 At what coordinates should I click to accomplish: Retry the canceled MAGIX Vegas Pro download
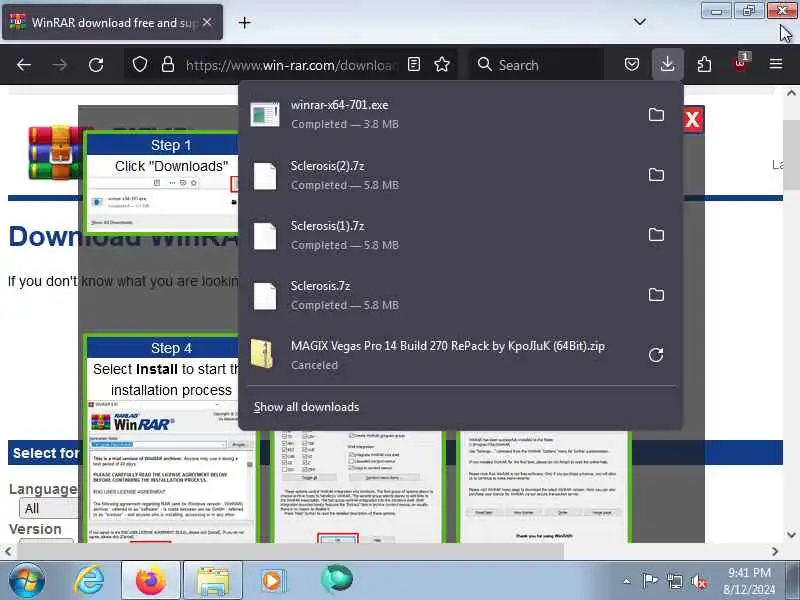(x=656, y=355)
